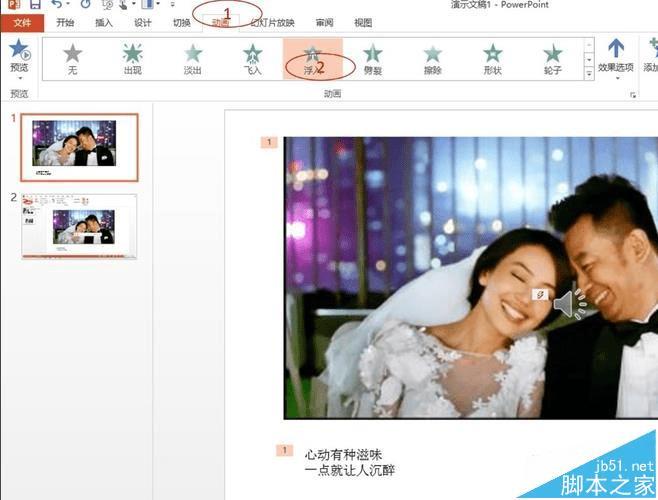Open customize quick access toolbar menu
The width and height of the screenshot is (658, 500).
(x=172, y=4)
